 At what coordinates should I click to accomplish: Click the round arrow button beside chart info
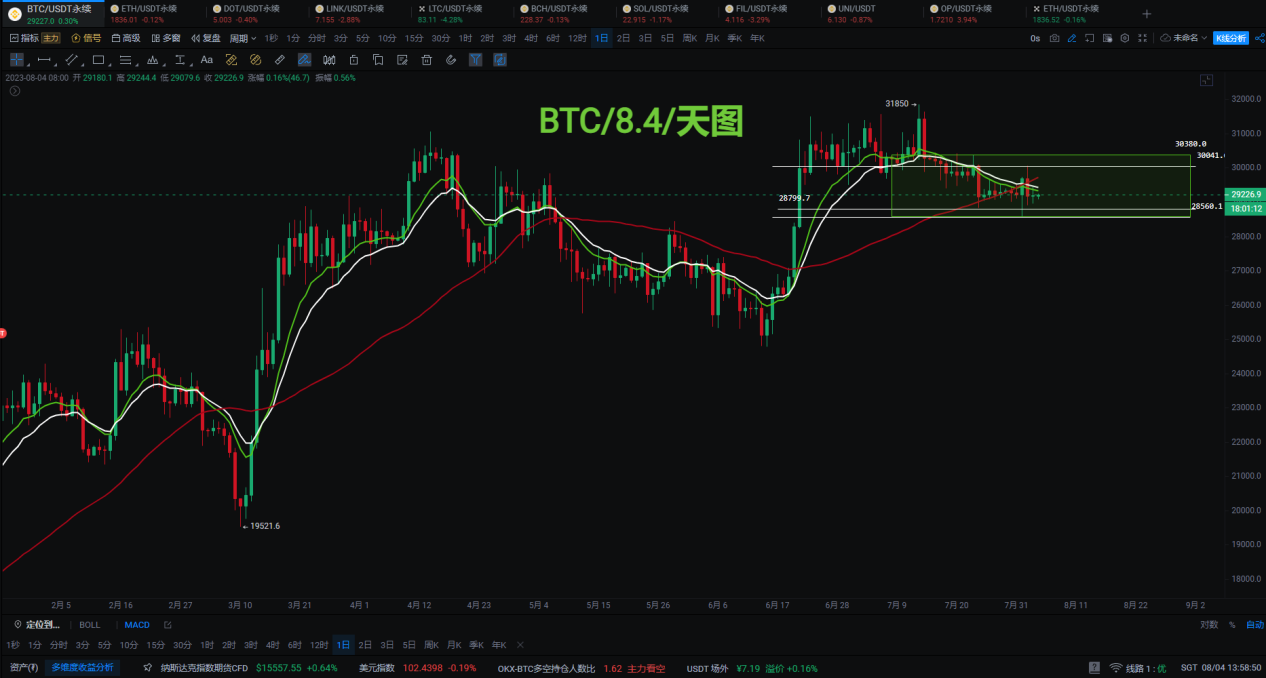pos(15,91)
